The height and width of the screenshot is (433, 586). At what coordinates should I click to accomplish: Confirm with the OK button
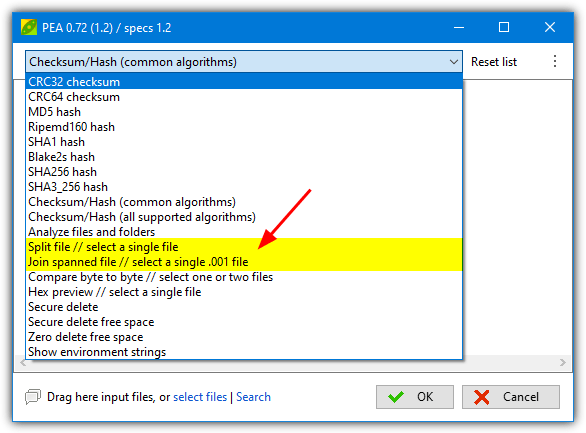click(x=415, y=397)
